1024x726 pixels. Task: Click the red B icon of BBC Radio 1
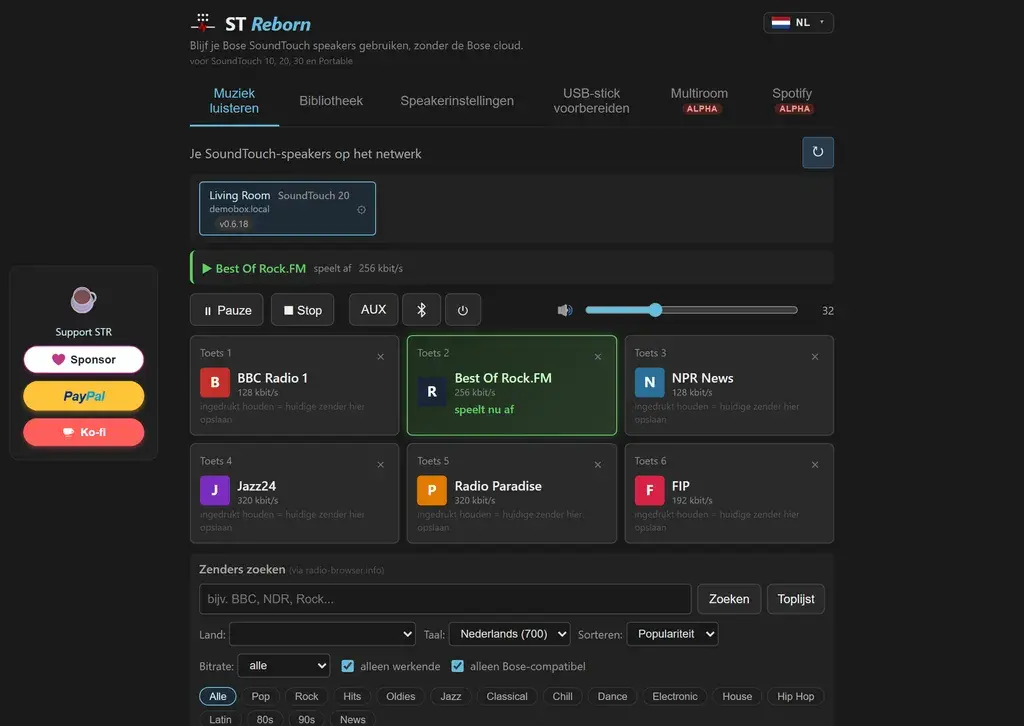point(215,383)
